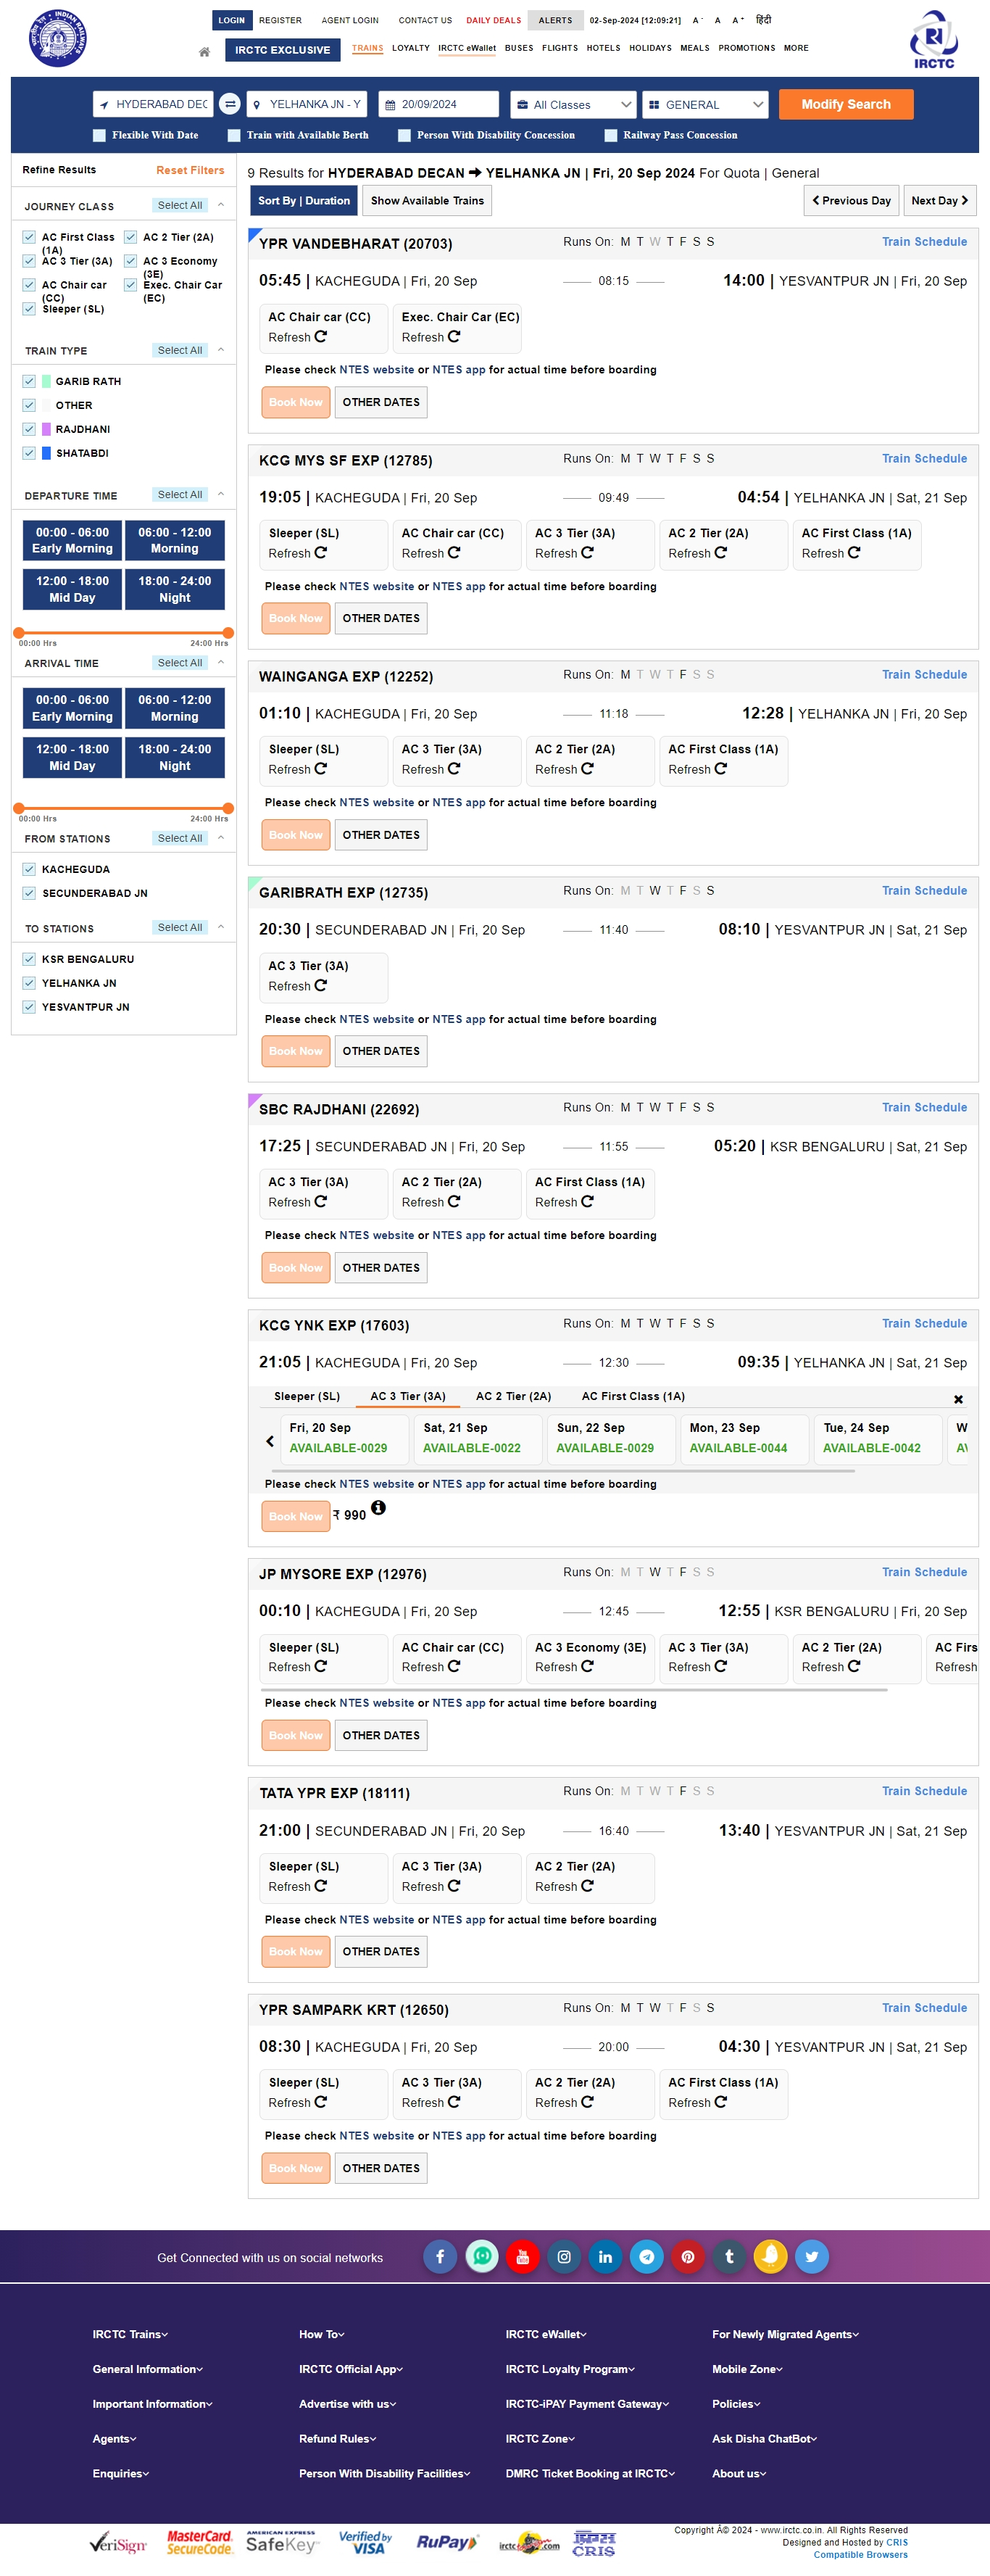
Task: Click Next Day button
Action: 939,200
